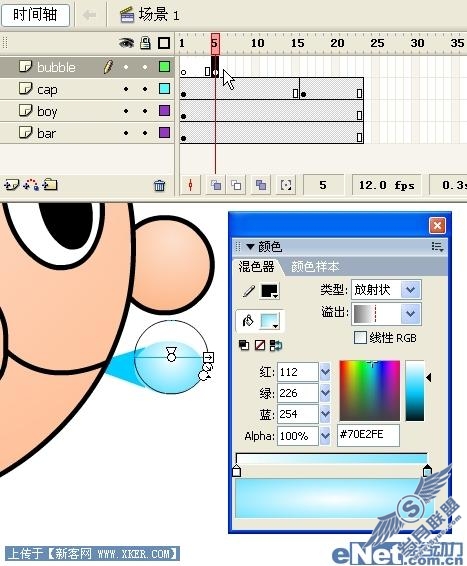Click frame 5 playhead on timeline ruler
This screenshot has width=467, height=566.
pos(215,43)
